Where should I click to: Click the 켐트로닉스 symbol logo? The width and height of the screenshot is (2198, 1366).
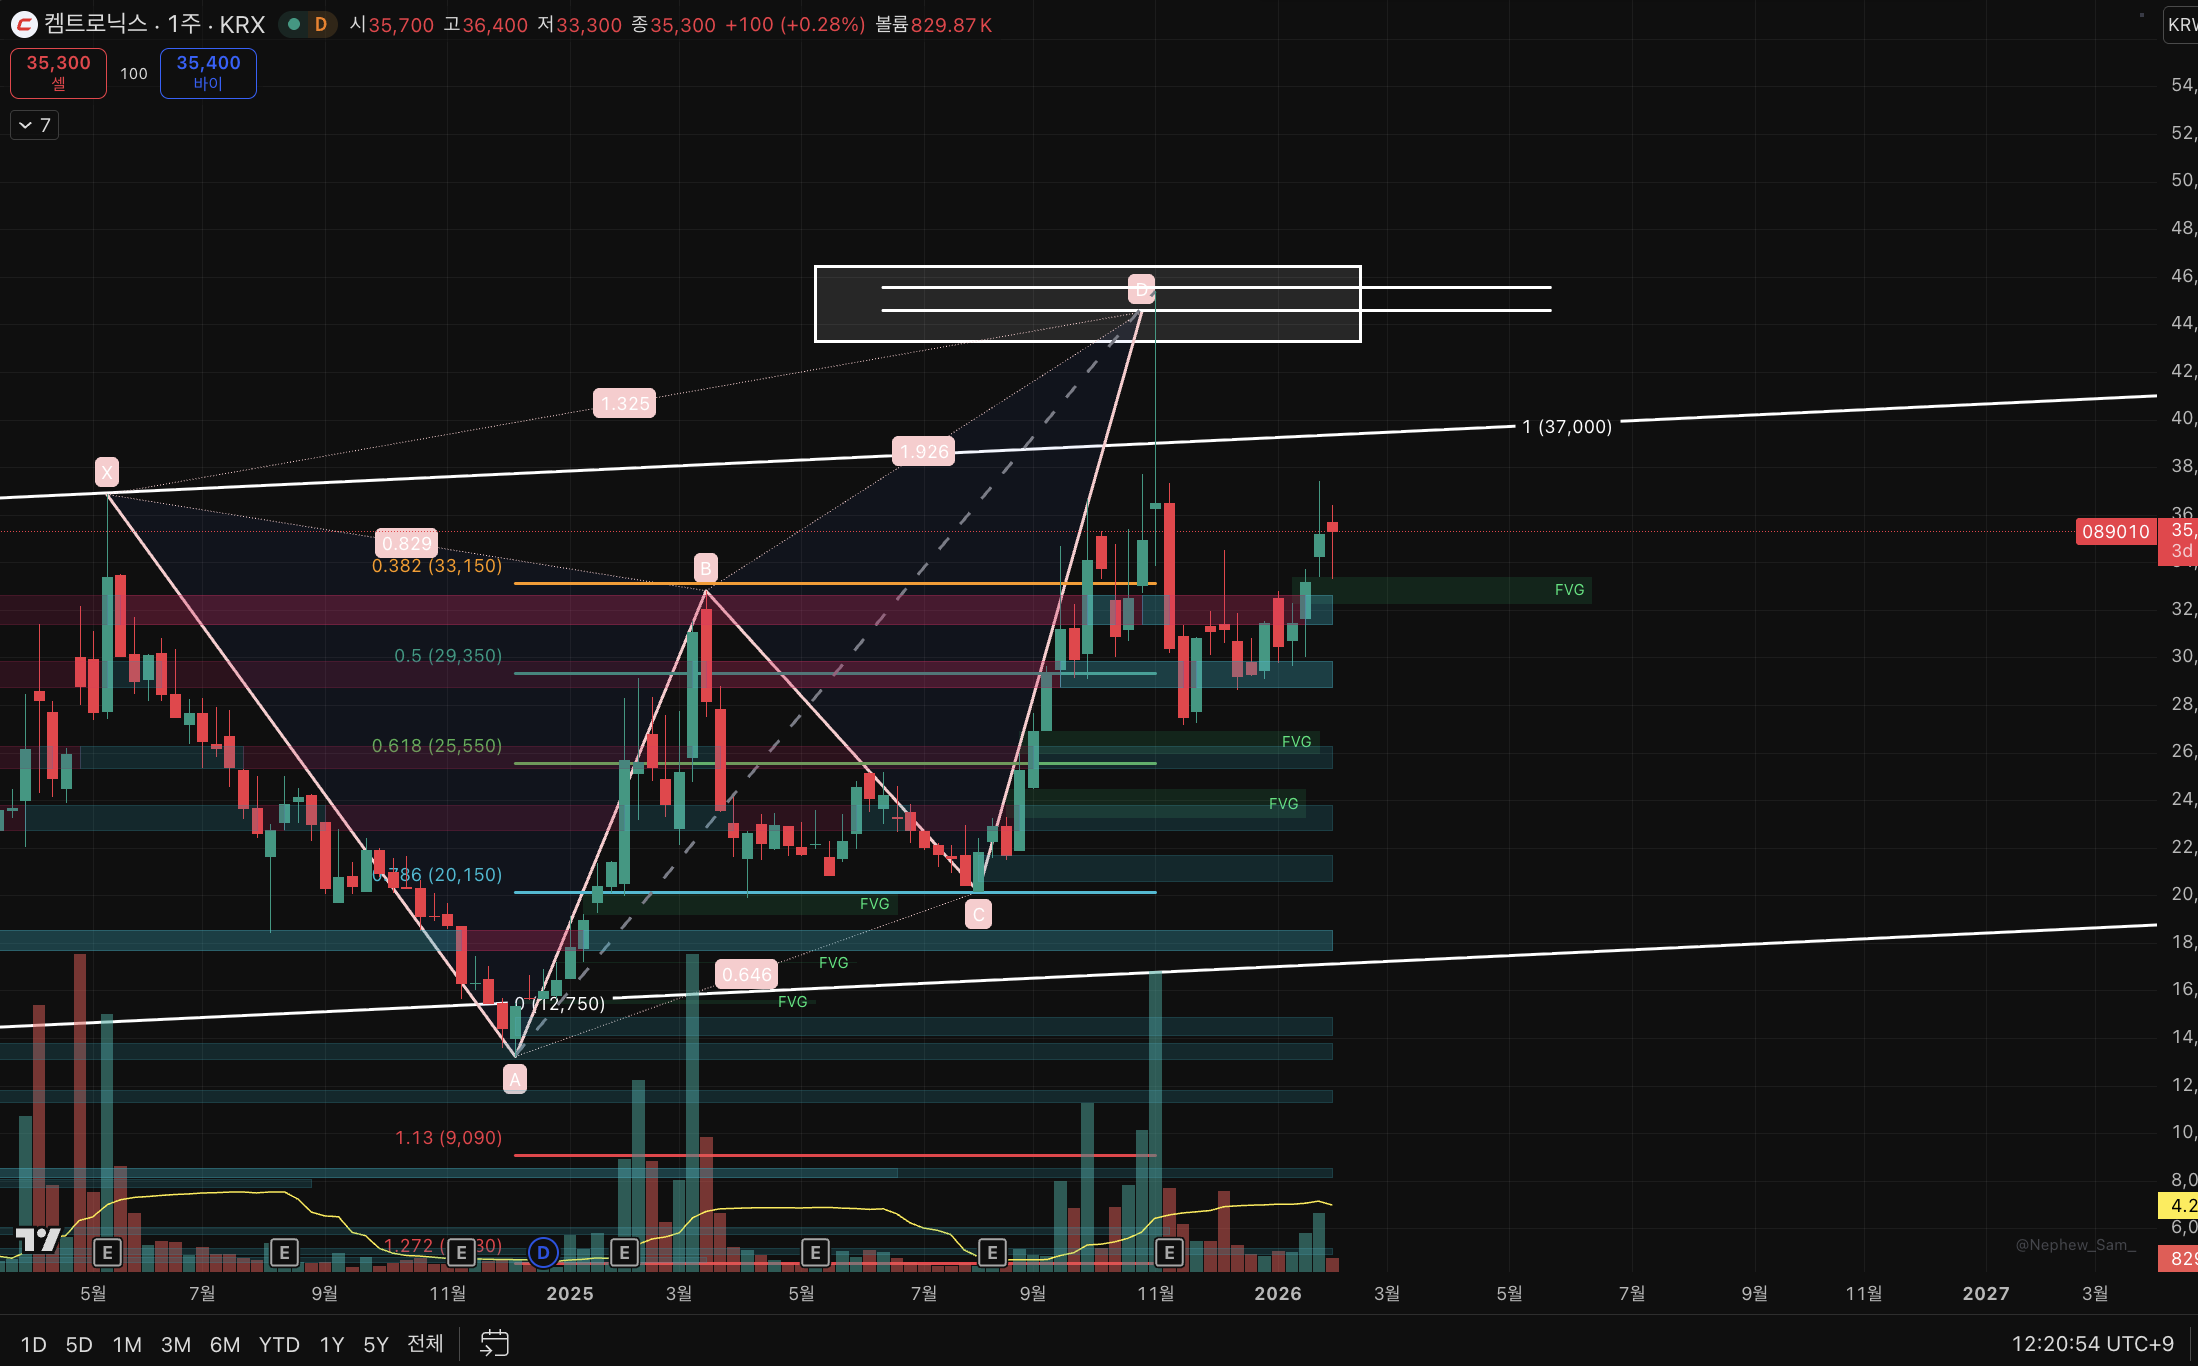coord(24,24)
